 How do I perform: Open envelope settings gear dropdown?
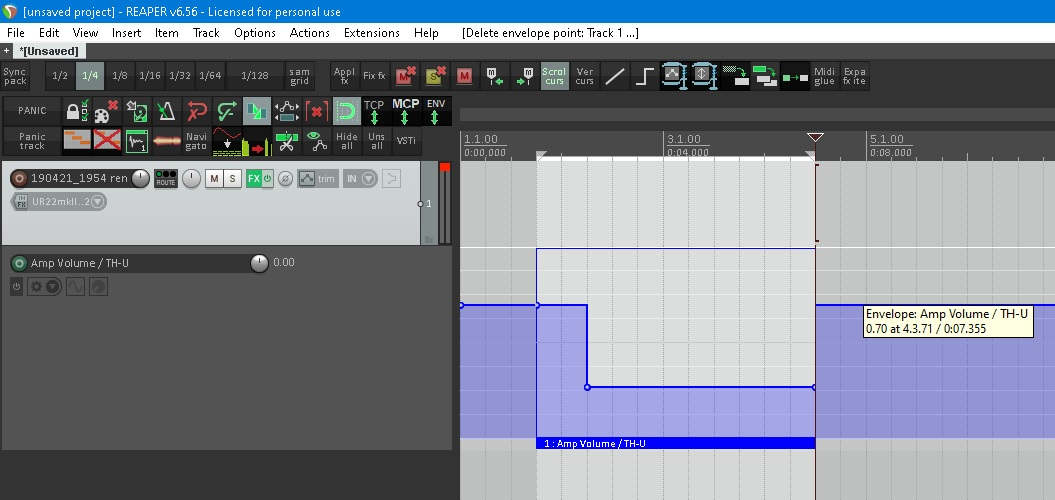(x=44, y=287)
